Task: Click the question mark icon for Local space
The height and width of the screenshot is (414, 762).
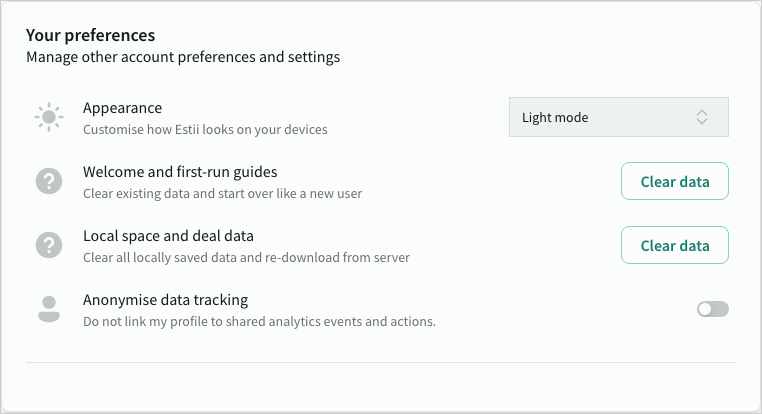Action: click(49, 245)
